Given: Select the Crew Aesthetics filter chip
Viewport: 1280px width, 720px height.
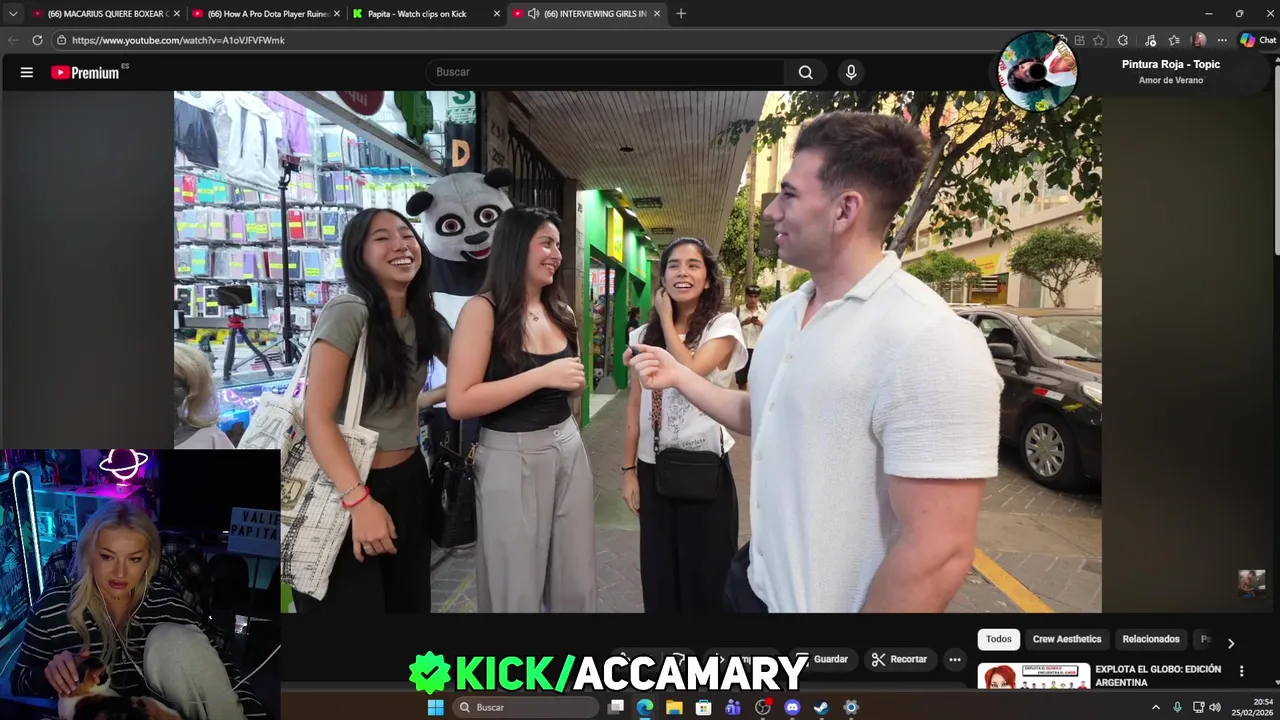Looking at the screenshot, I should pyautogui.click(x=1067, y=639).
